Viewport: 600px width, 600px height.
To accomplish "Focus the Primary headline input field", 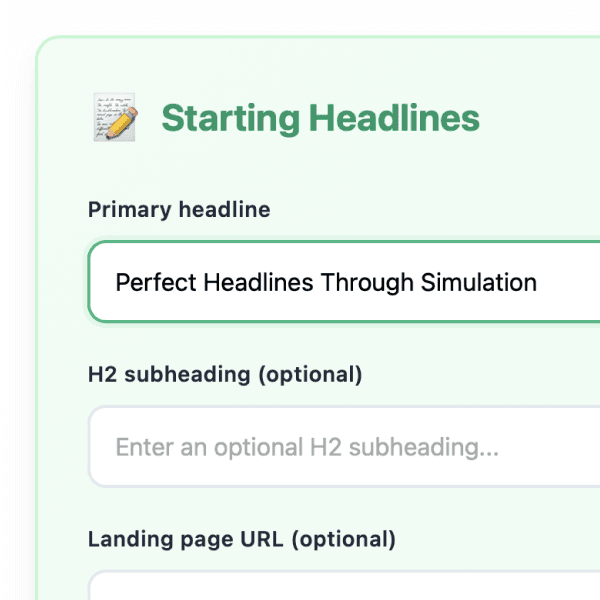I will click(x=340, y=282).
